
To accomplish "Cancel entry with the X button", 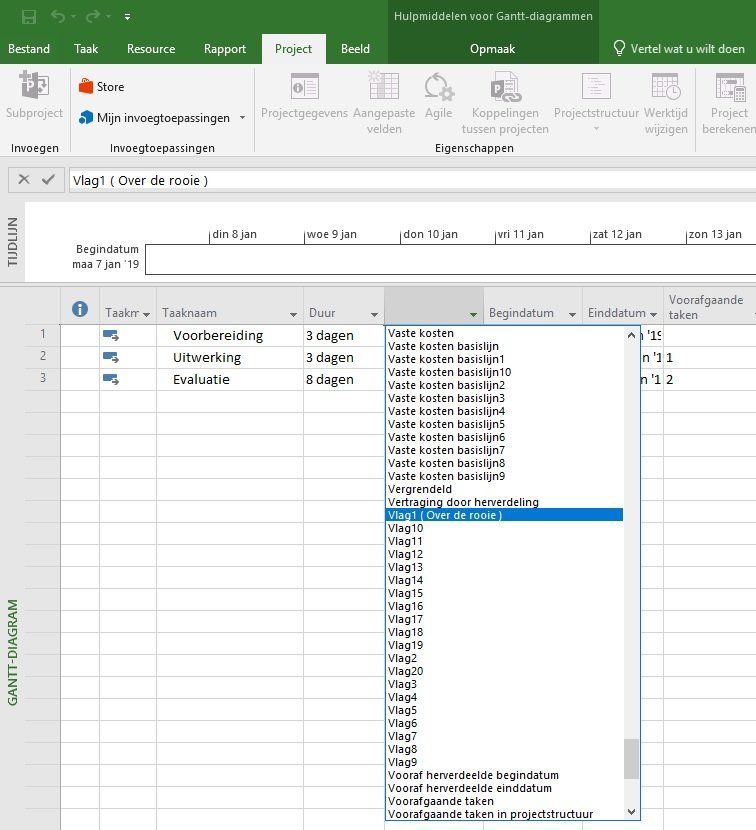I will click(24, 179).
